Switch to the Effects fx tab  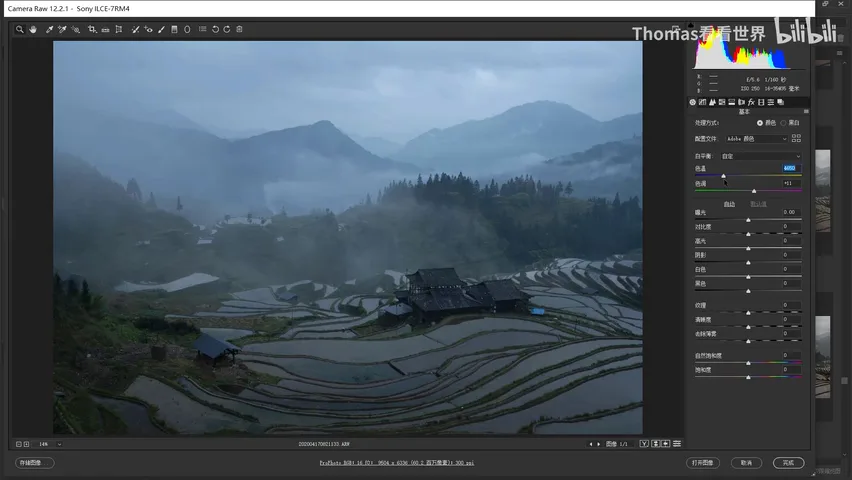[751, 102]
